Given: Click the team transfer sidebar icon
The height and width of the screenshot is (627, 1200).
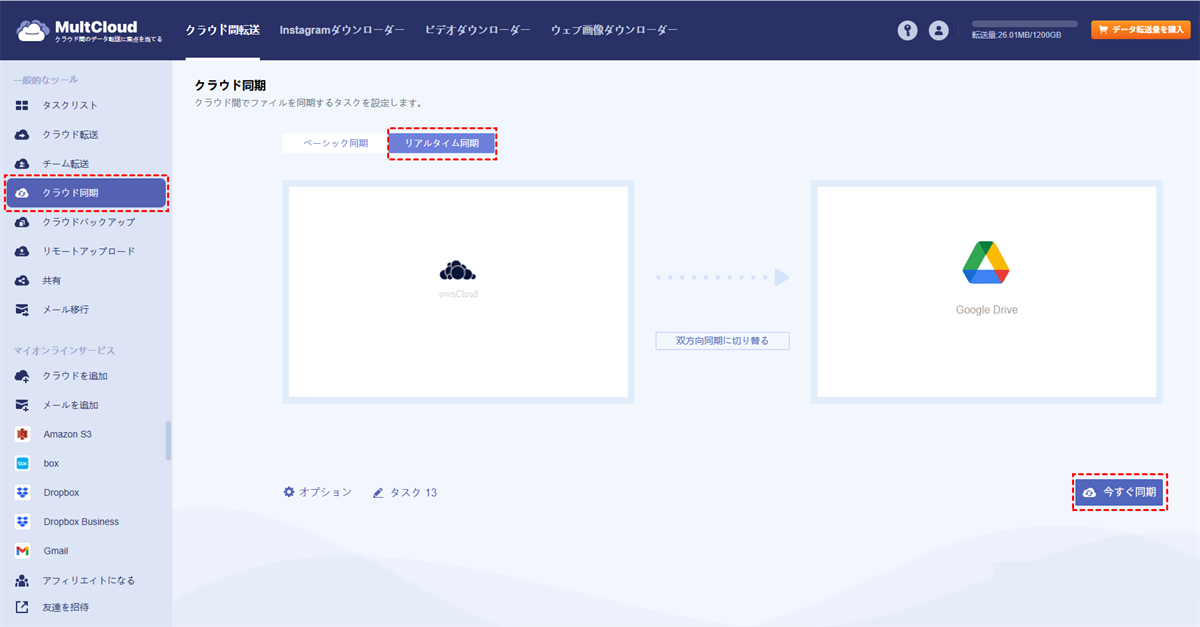Looking at the screenshot, I should [x=22, y=163].
